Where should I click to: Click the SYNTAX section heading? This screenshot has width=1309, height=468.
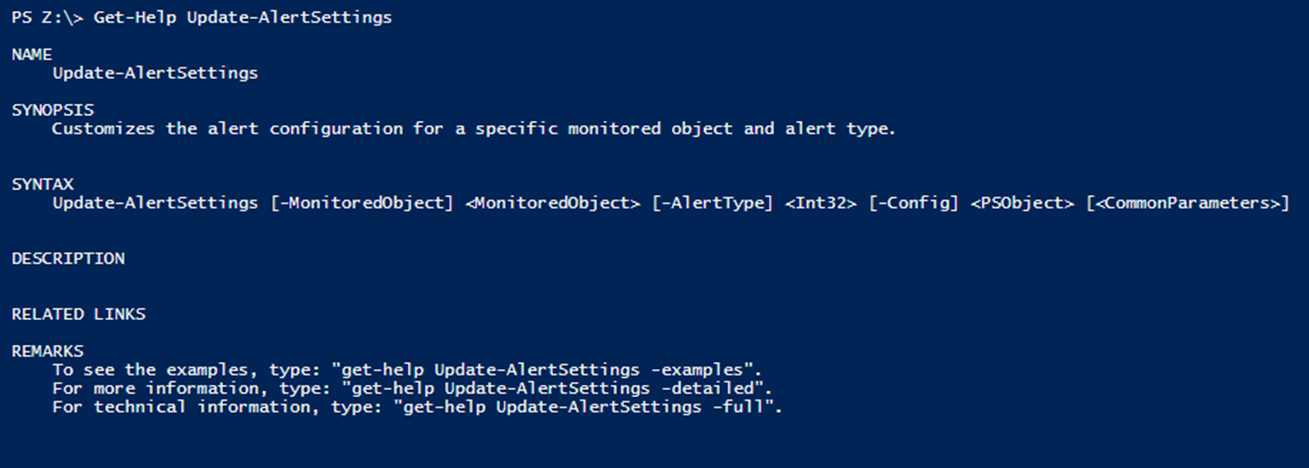[x=42, y=184]
